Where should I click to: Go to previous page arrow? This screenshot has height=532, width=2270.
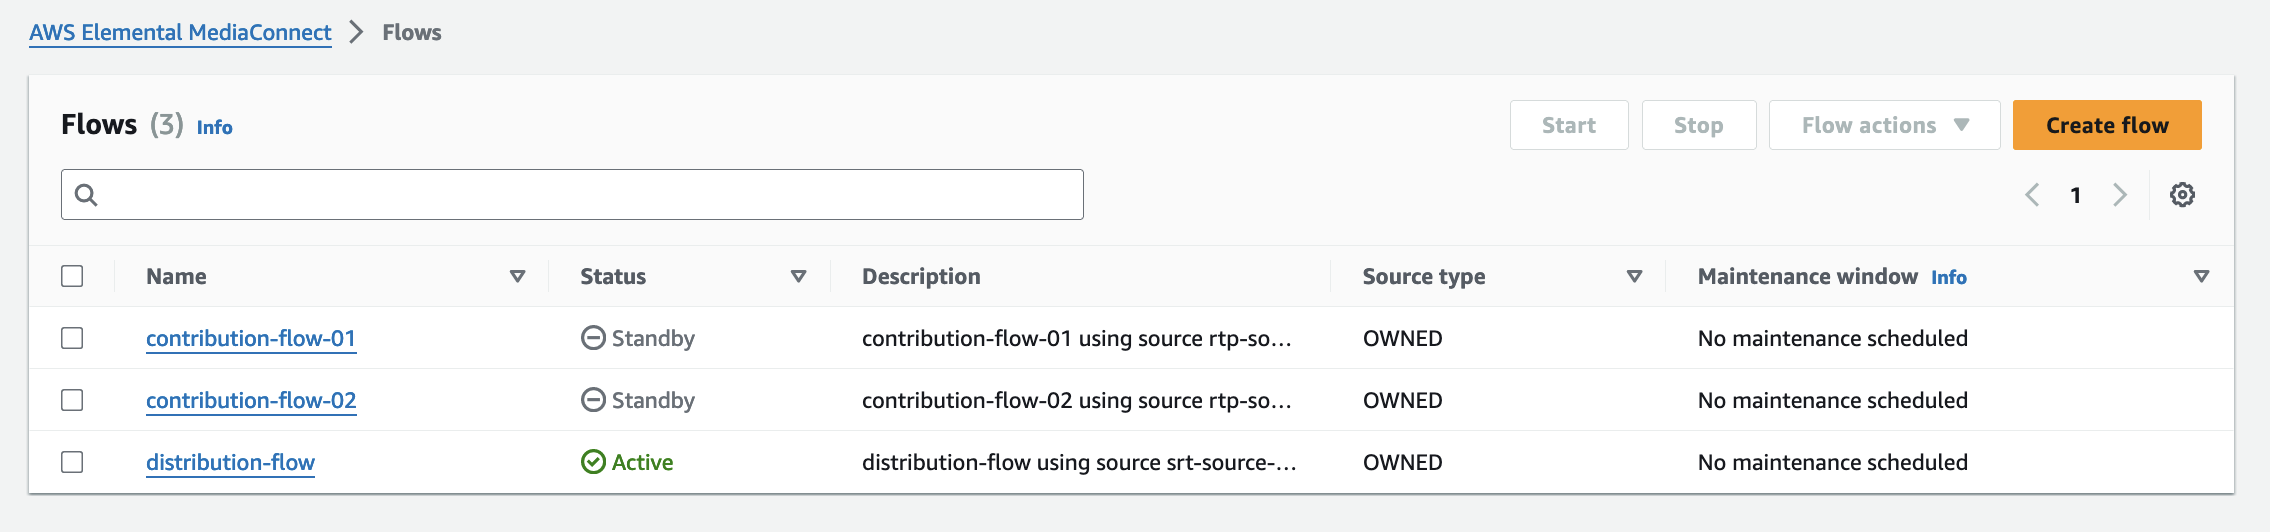2032,195
